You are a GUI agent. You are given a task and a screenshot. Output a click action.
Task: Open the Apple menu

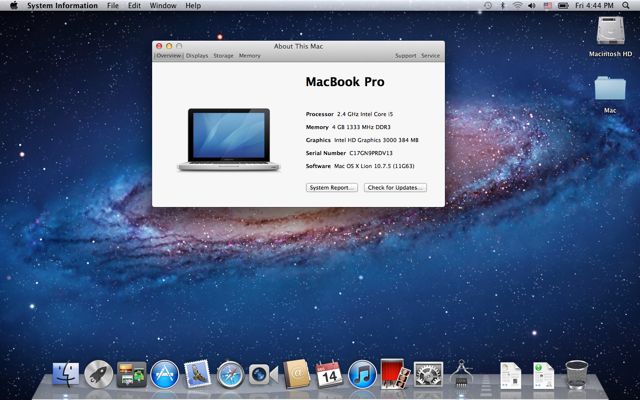click(13, 6)
